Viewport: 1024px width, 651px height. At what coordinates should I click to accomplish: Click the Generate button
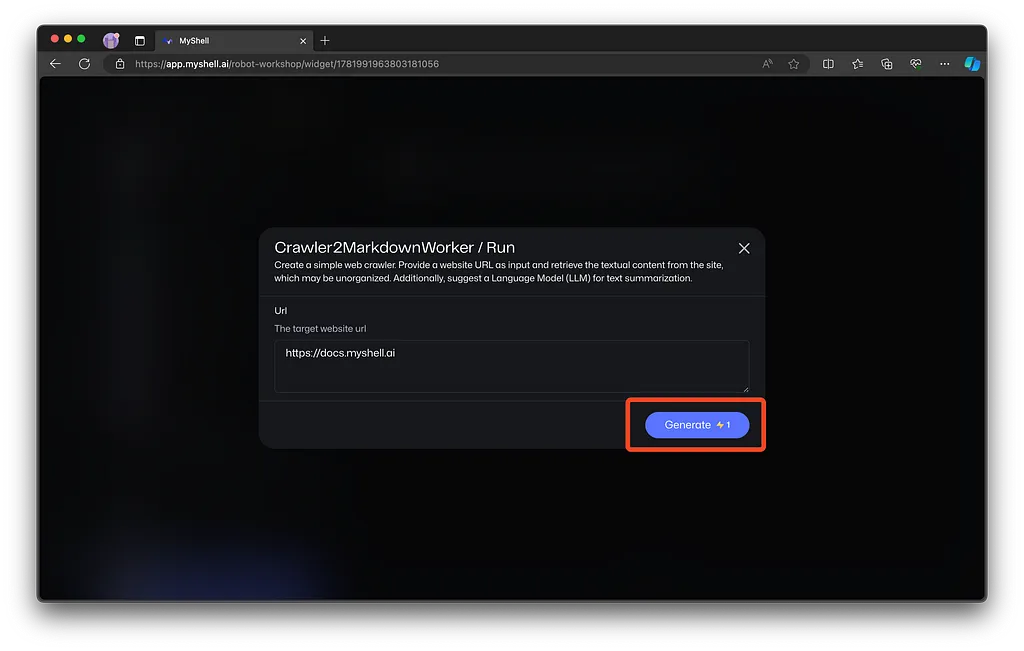tap(697, 425)
